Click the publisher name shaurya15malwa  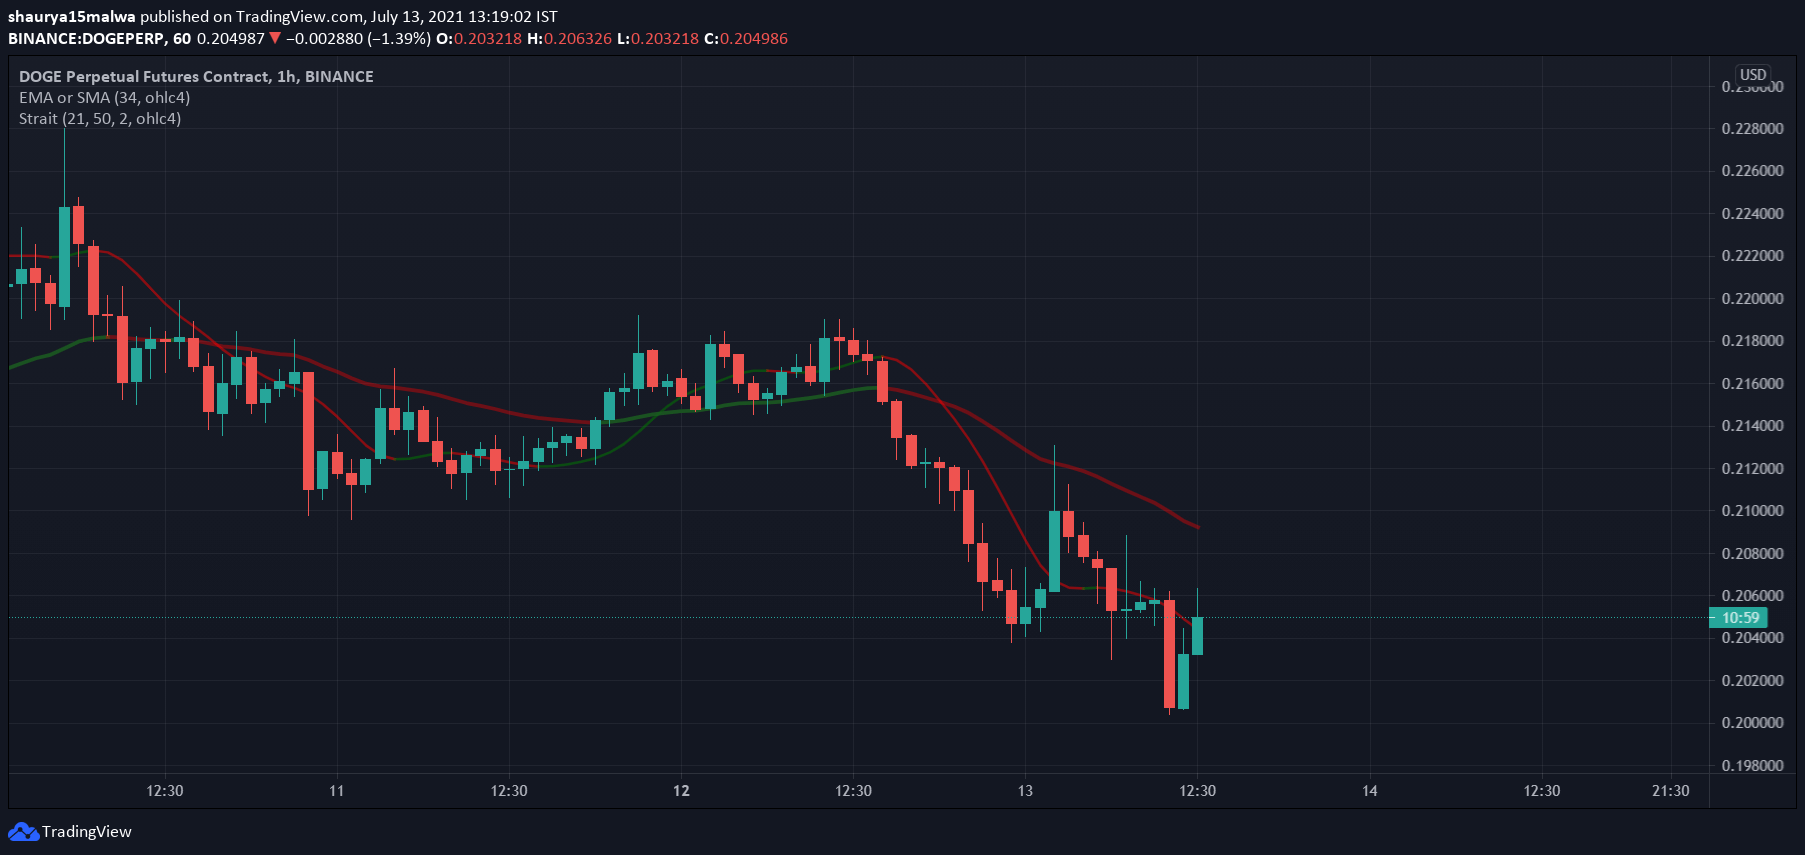(72, 17)
